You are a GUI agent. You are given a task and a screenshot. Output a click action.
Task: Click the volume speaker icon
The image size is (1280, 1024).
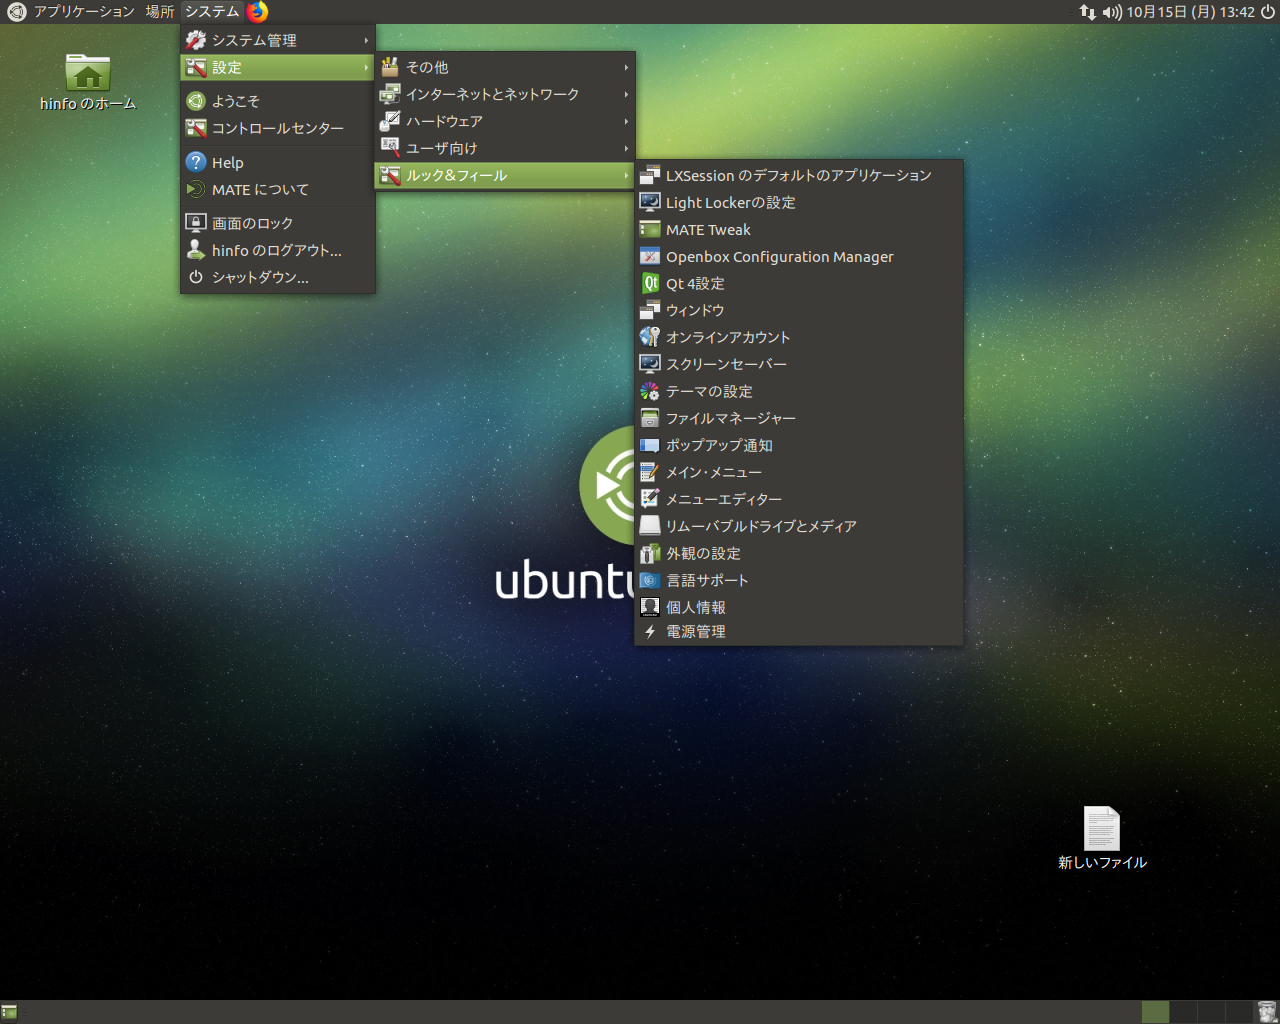1111,12
